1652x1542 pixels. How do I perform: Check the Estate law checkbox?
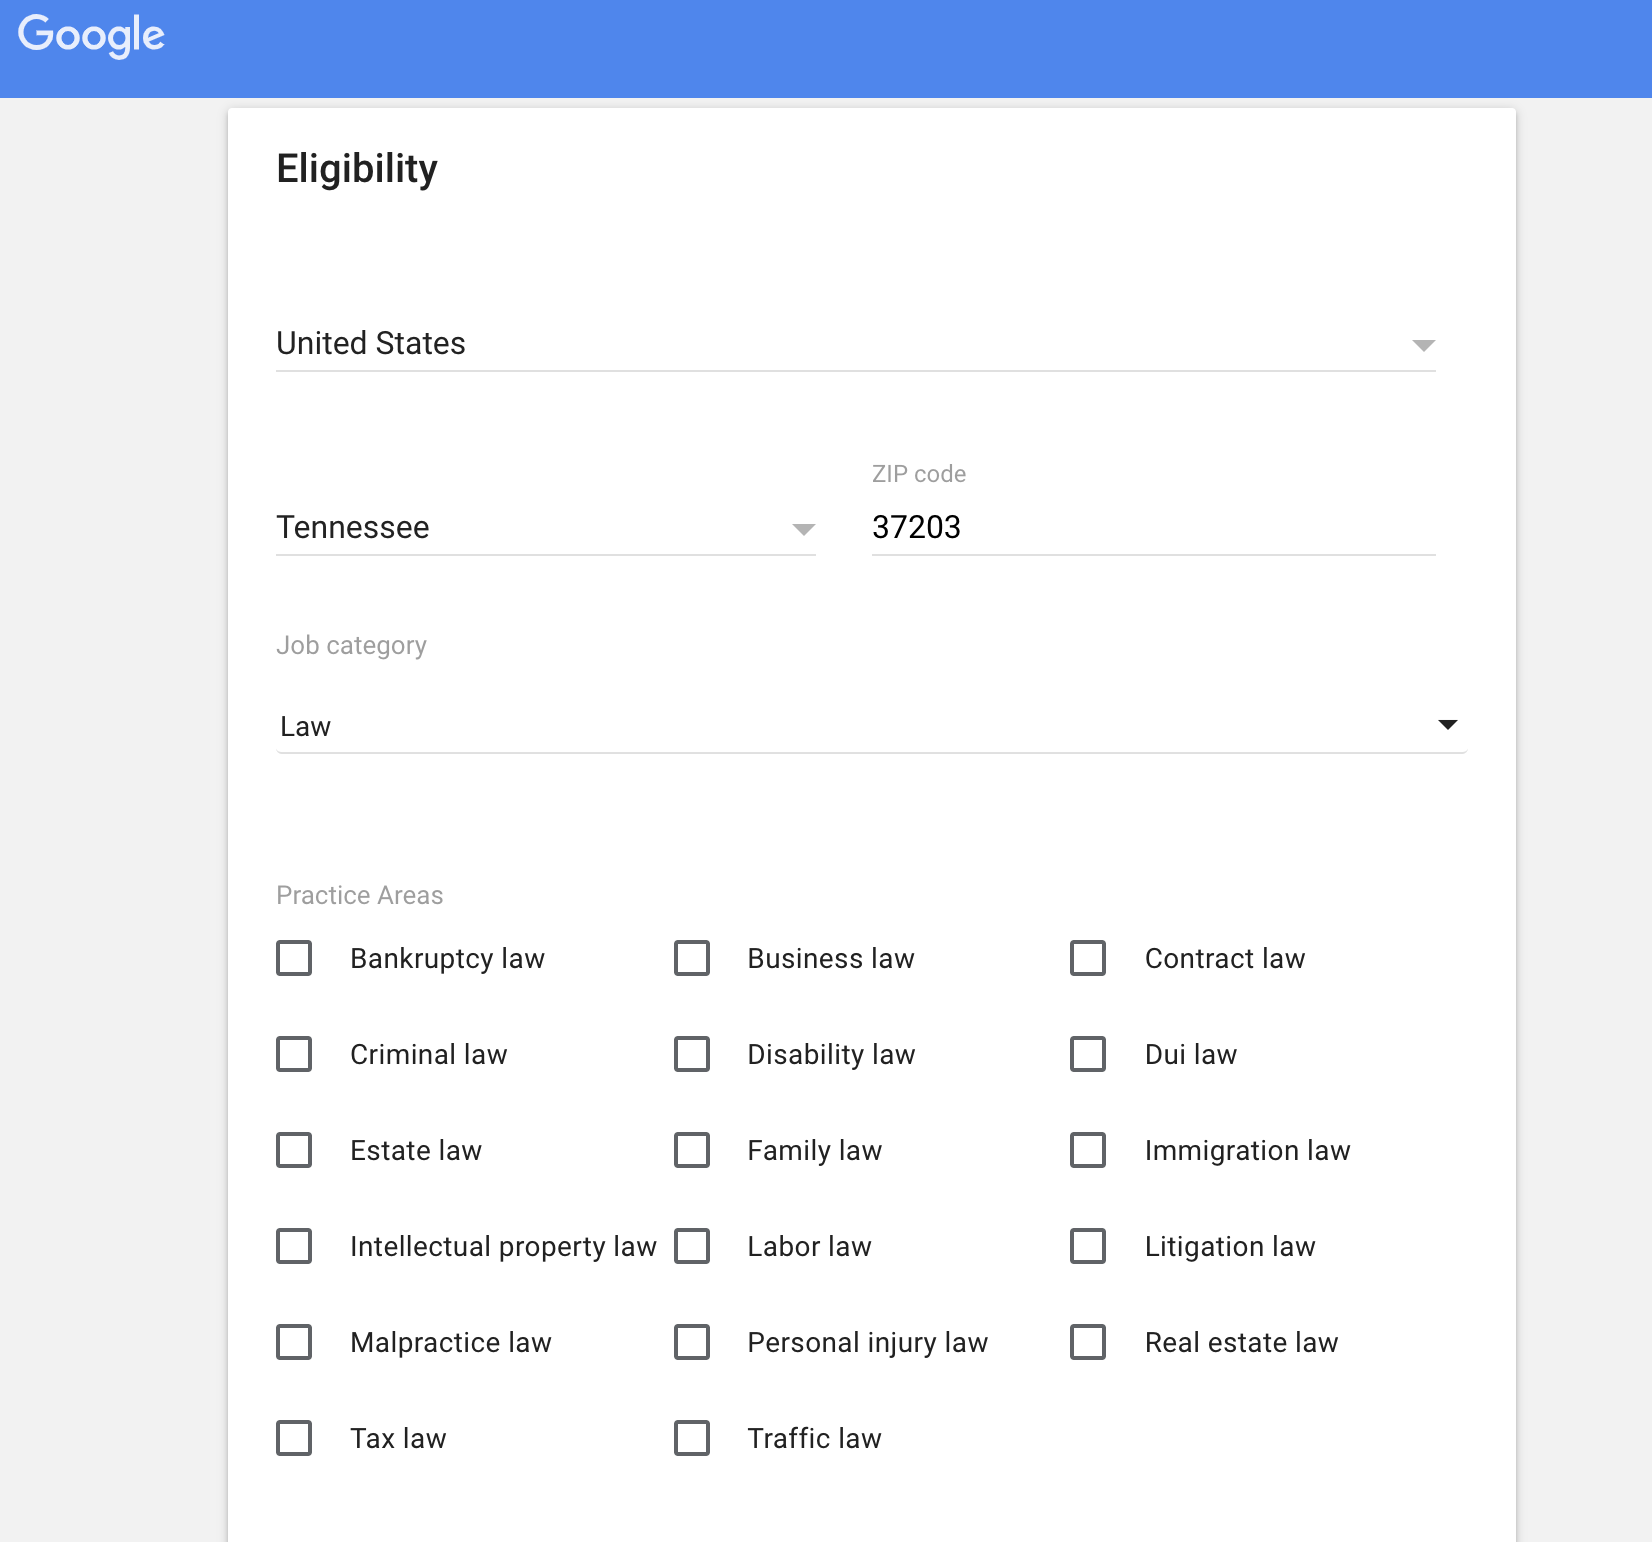tap(294, 1150)
